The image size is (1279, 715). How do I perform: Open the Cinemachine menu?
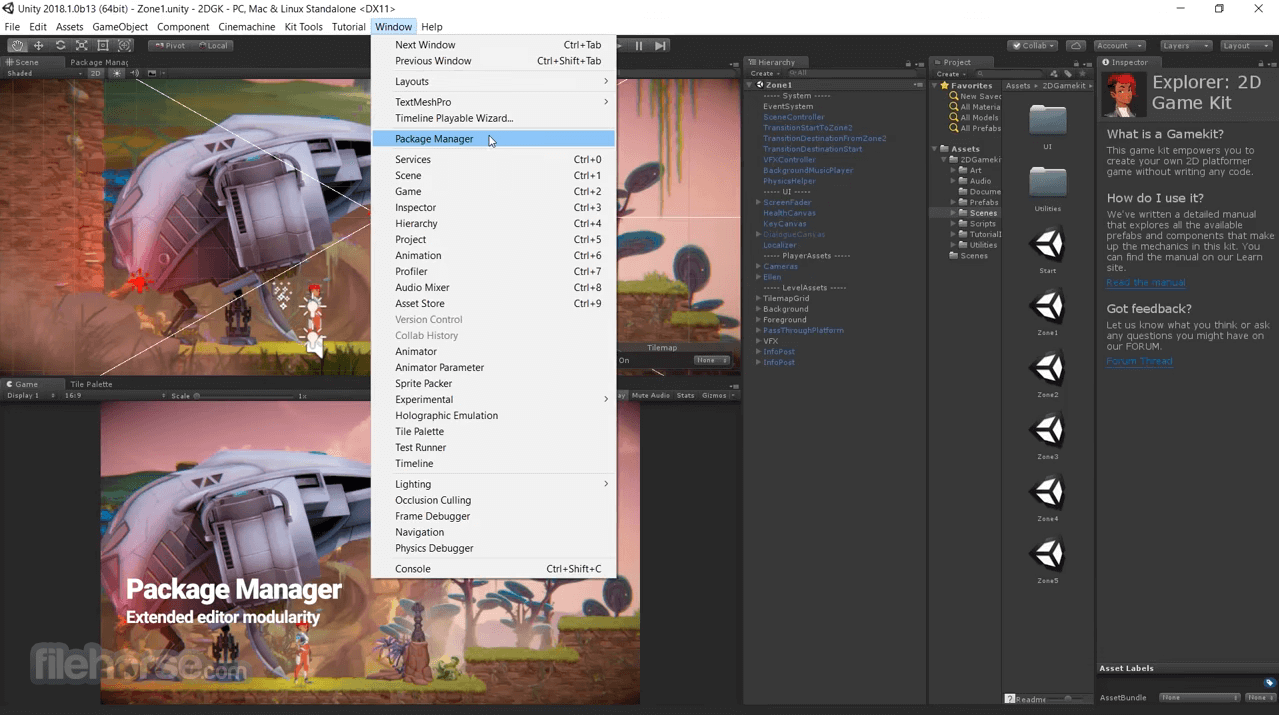tap(246, 27)
